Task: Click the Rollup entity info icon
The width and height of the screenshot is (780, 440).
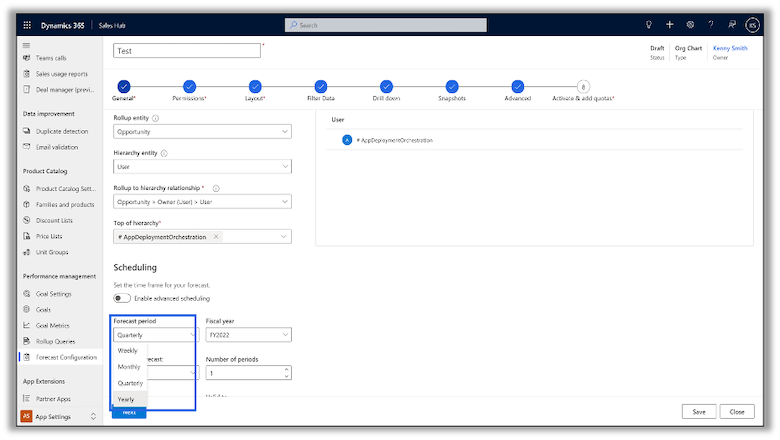Action: [155, 118]
